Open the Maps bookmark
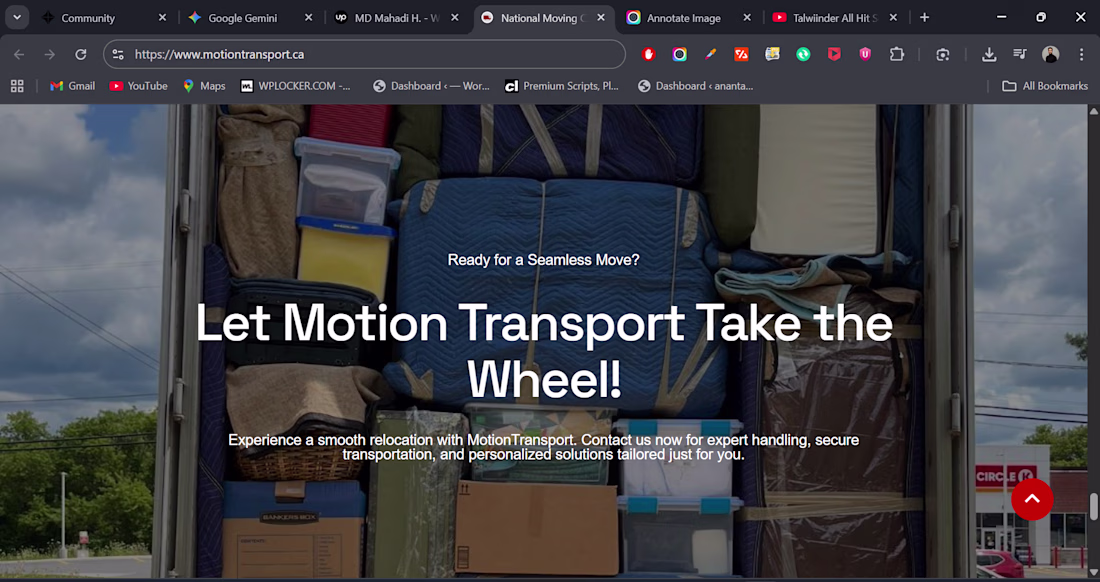 coord(204,86)
